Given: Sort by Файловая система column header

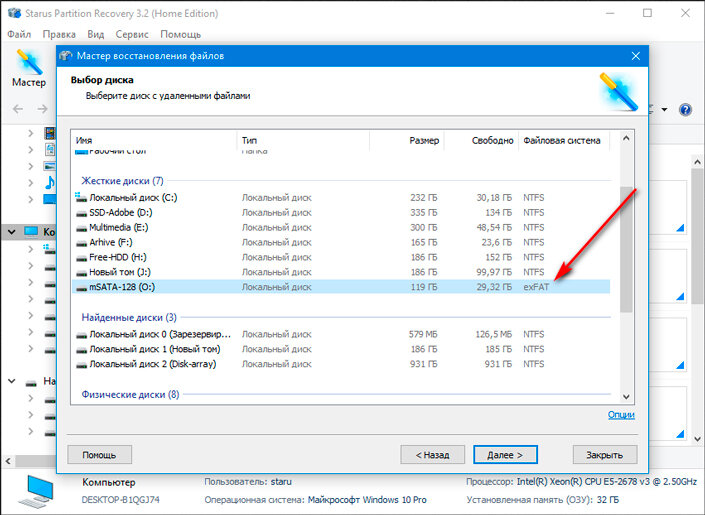Looking at the screenshot, I should [564, 140].
